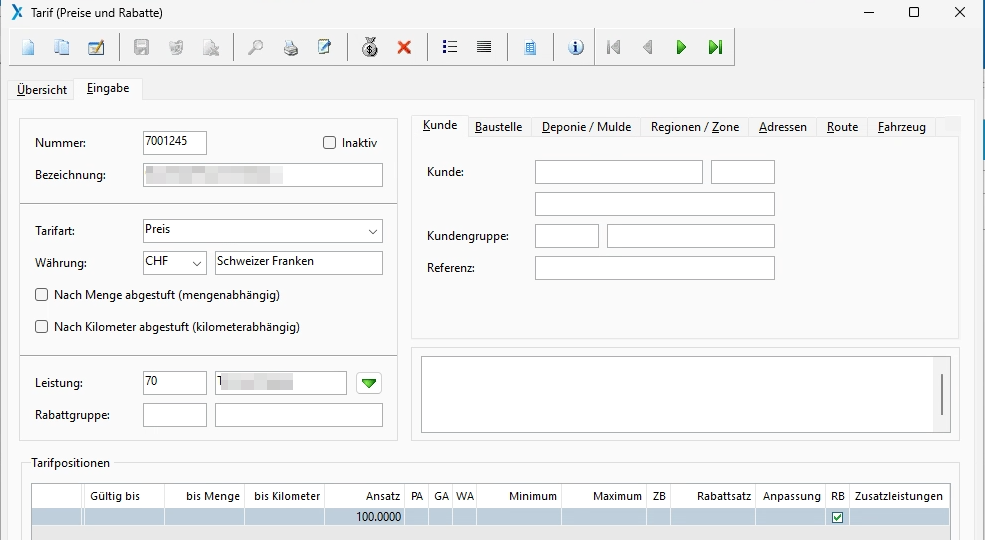Open the Deponie / Mulde tab
985x540 pixels.
pyautogui.click(x=586, y=127)
